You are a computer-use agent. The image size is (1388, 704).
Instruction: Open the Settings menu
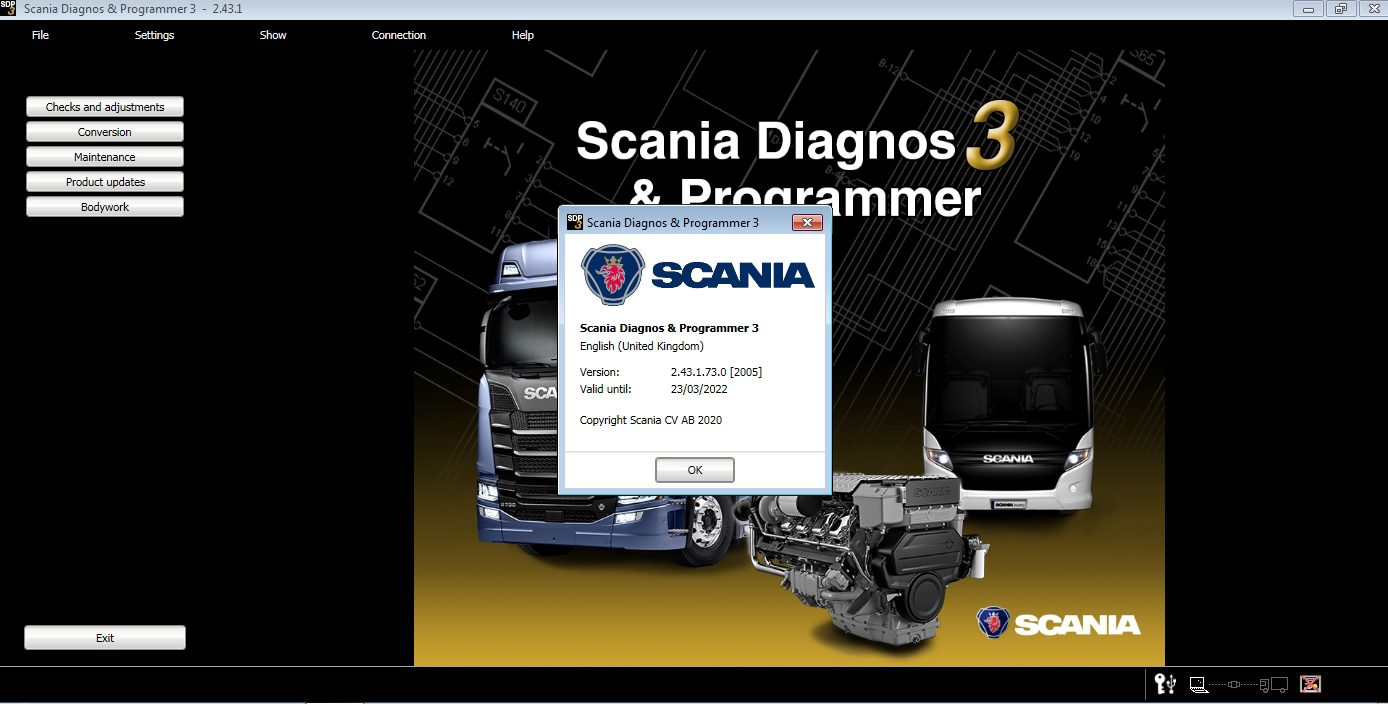tap(154, 35)
